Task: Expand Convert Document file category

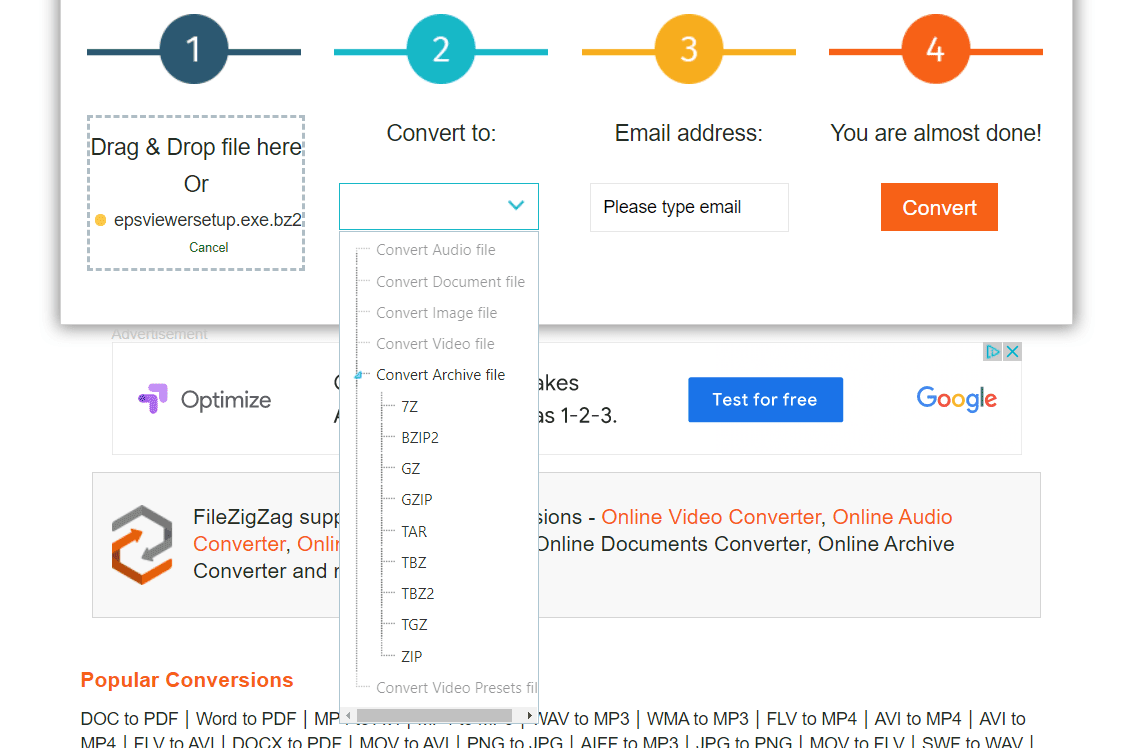Action: click(x=450, y=282)
